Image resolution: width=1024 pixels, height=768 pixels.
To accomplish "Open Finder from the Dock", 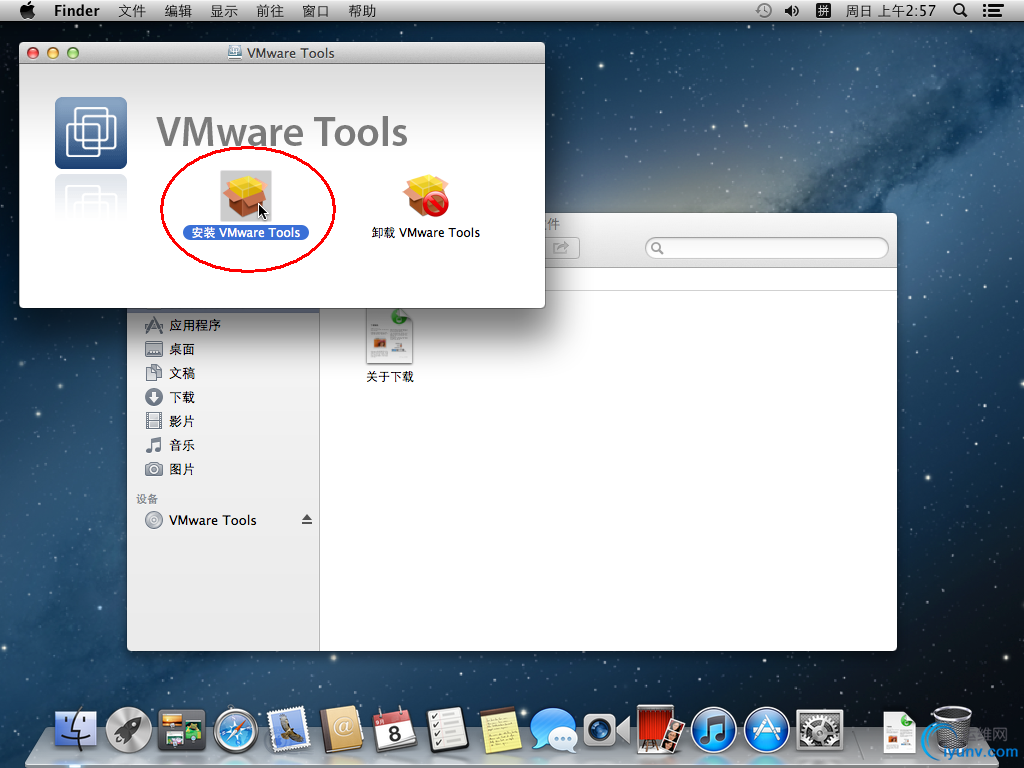I will 75,729.
